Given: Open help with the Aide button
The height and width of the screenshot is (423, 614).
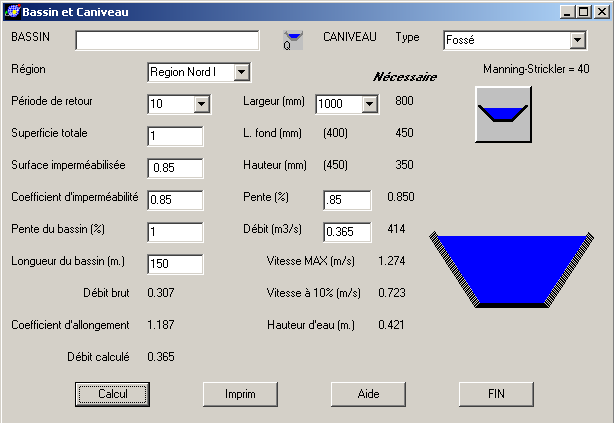Looking at the screenshot, I should click(368, 394).
